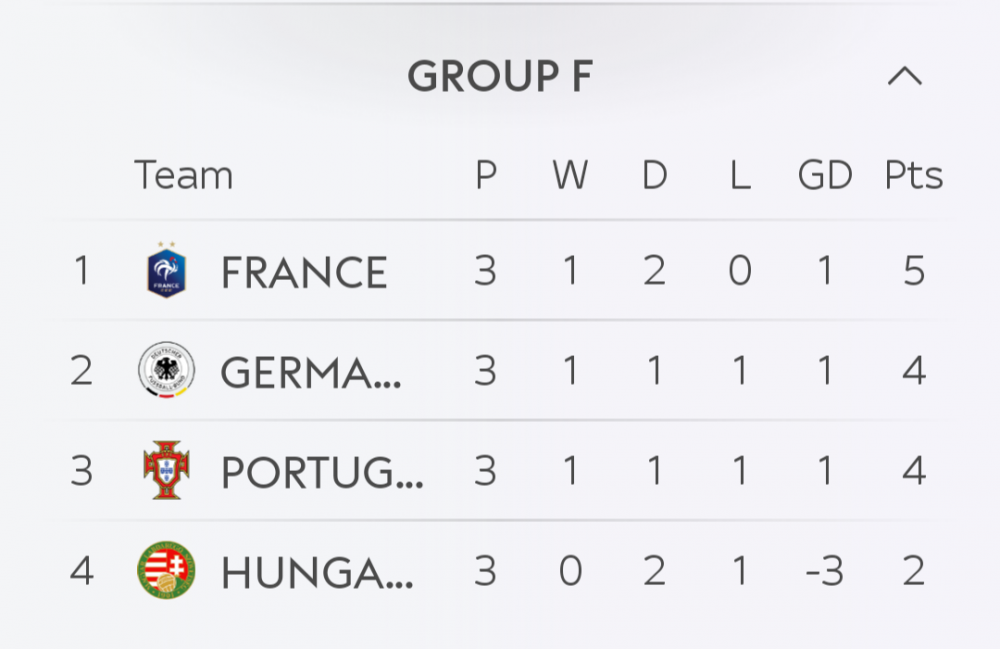The height and width of the screenshot is (649, 1000).
Task: Open the truncated PORTUG... team name
Action: pyautogui.click(x=322, y=472)
